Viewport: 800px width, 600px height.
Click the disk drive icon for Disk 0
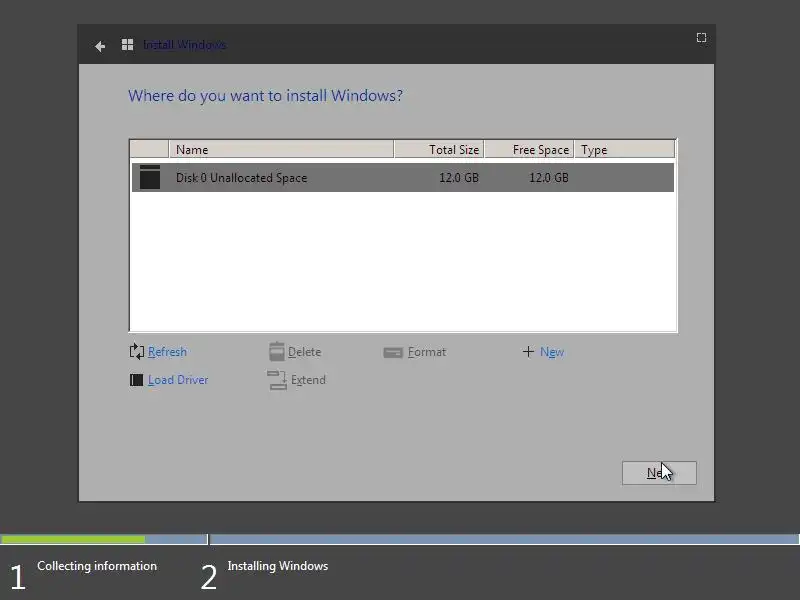(150, 177)
